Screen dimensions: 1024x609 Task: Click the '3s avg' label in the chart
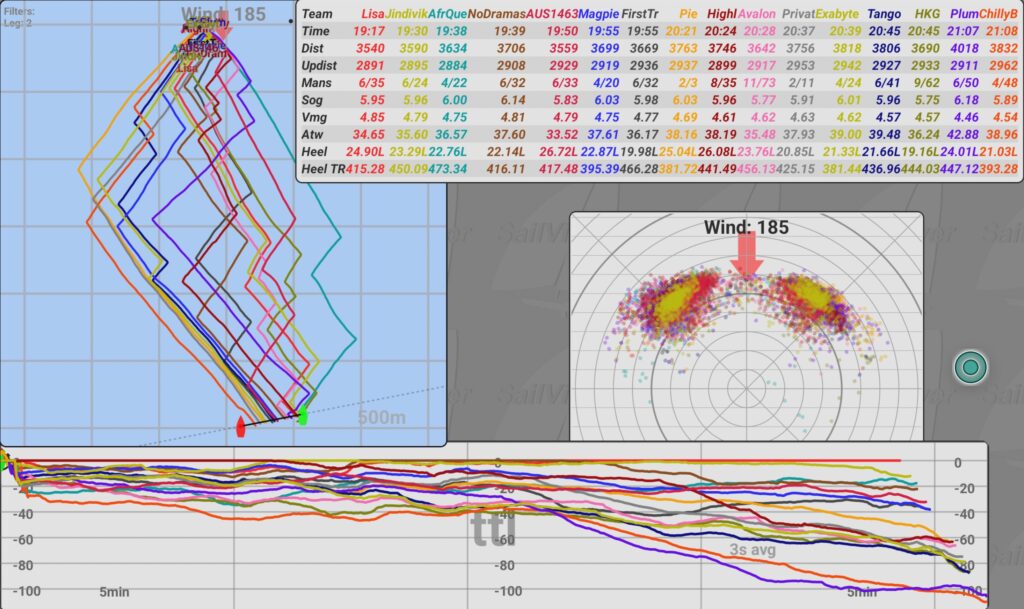coord(752,550)
